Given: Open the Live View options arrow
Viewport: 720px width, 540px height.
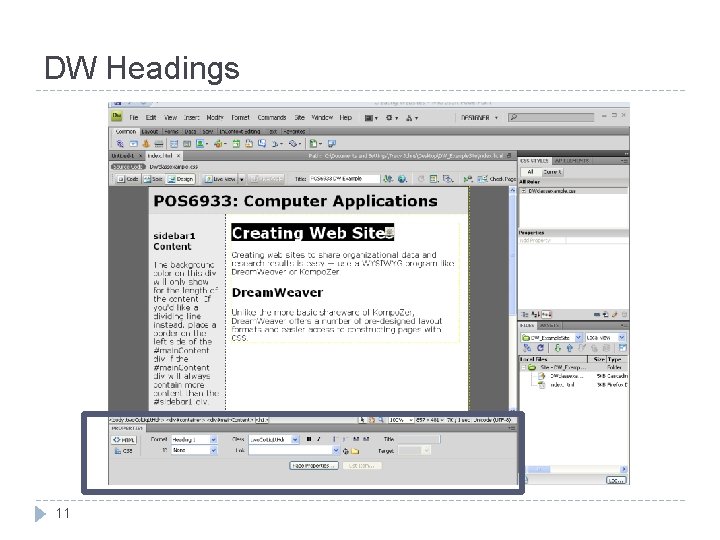Looking at the screenshot, I should [242, 179].
